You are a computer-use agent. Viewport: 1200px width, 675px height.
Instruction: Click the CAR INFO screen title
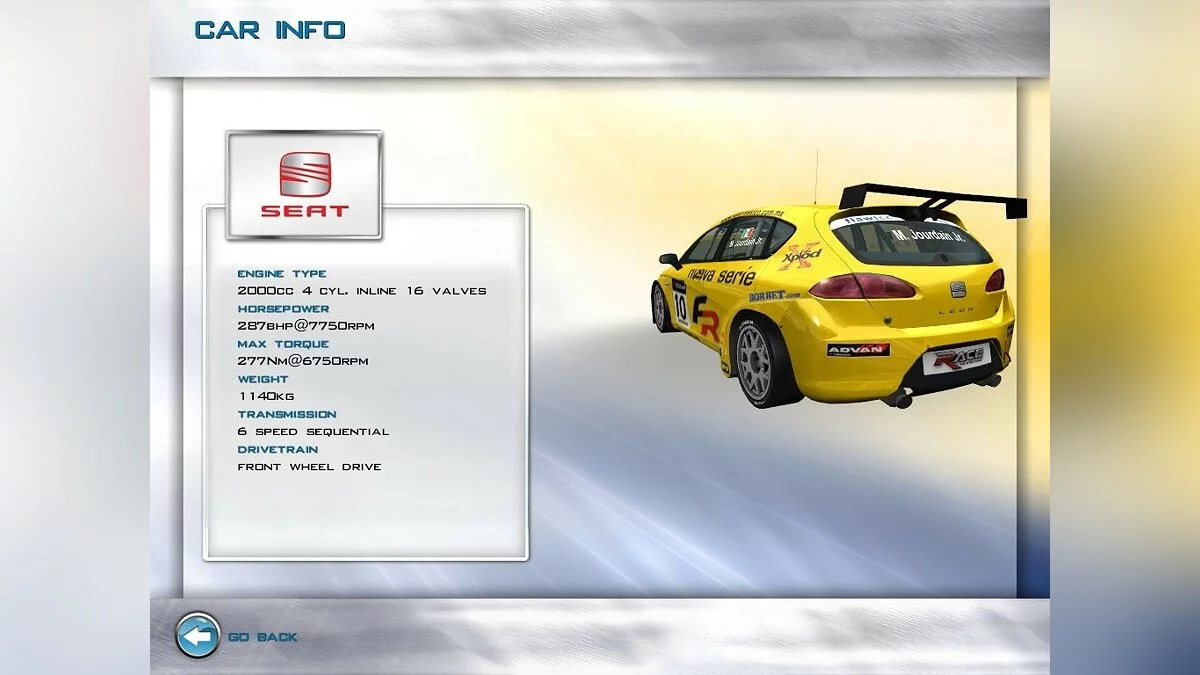(x=270, y=30)
